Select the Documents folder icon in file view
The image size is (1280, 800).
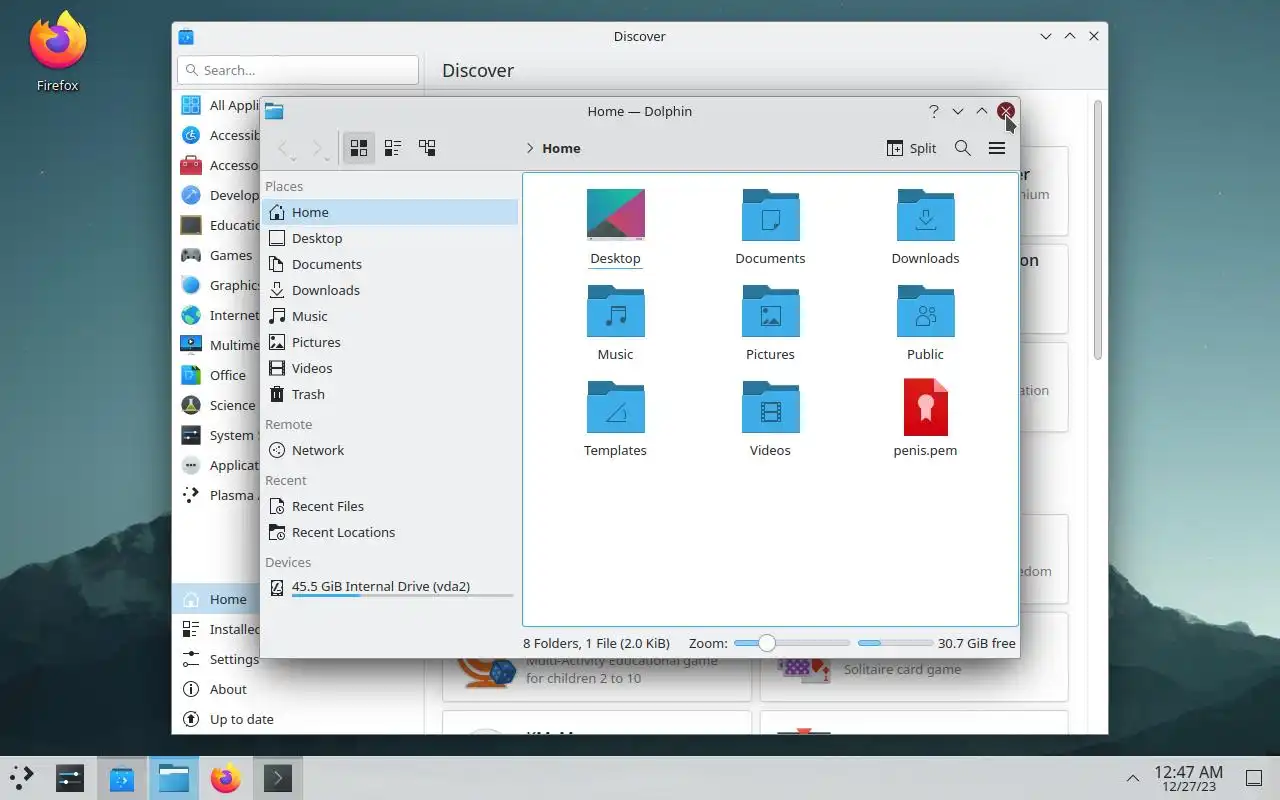(770, 214)
